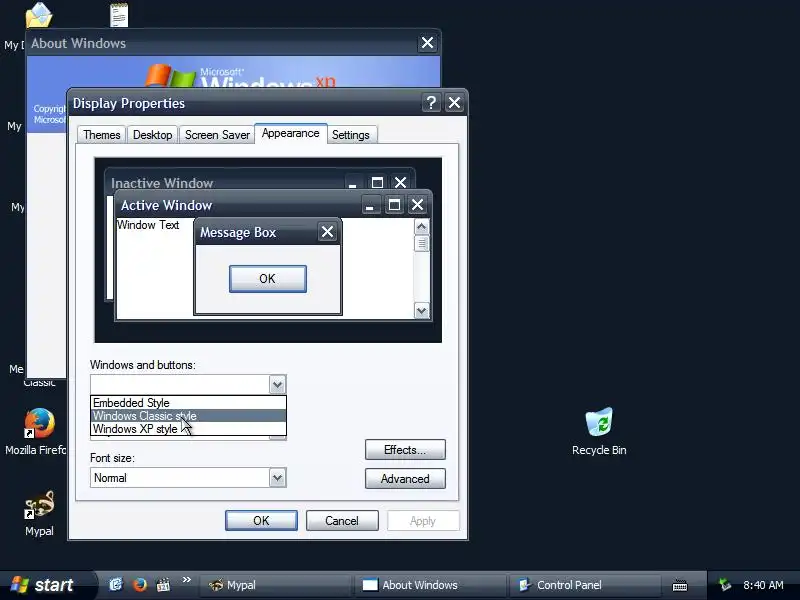Click Inactive Window preview close icon
This screenshot has height=600, width=800.
(401, 183)
